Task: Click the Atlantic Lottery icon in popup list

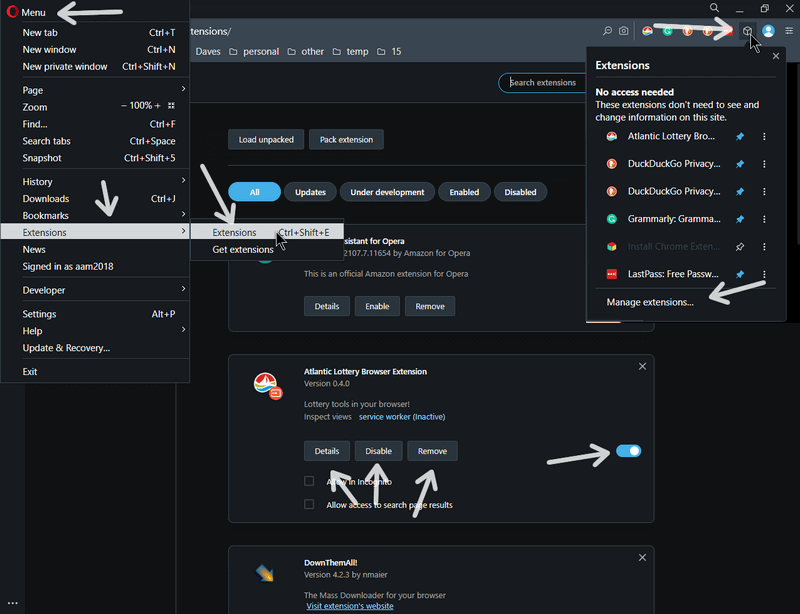Action: pyautogui.click(x=612, y=136)
